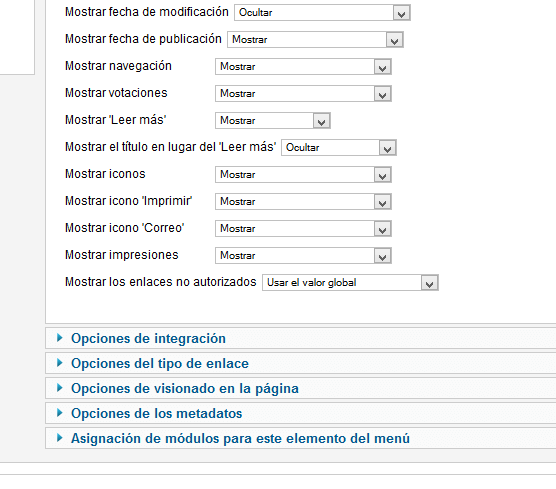Click triangle icon beside 'Opciones del tipo de enlace'
The height and width of the screenshot is (489, 556).
click(x=60, y=363)
